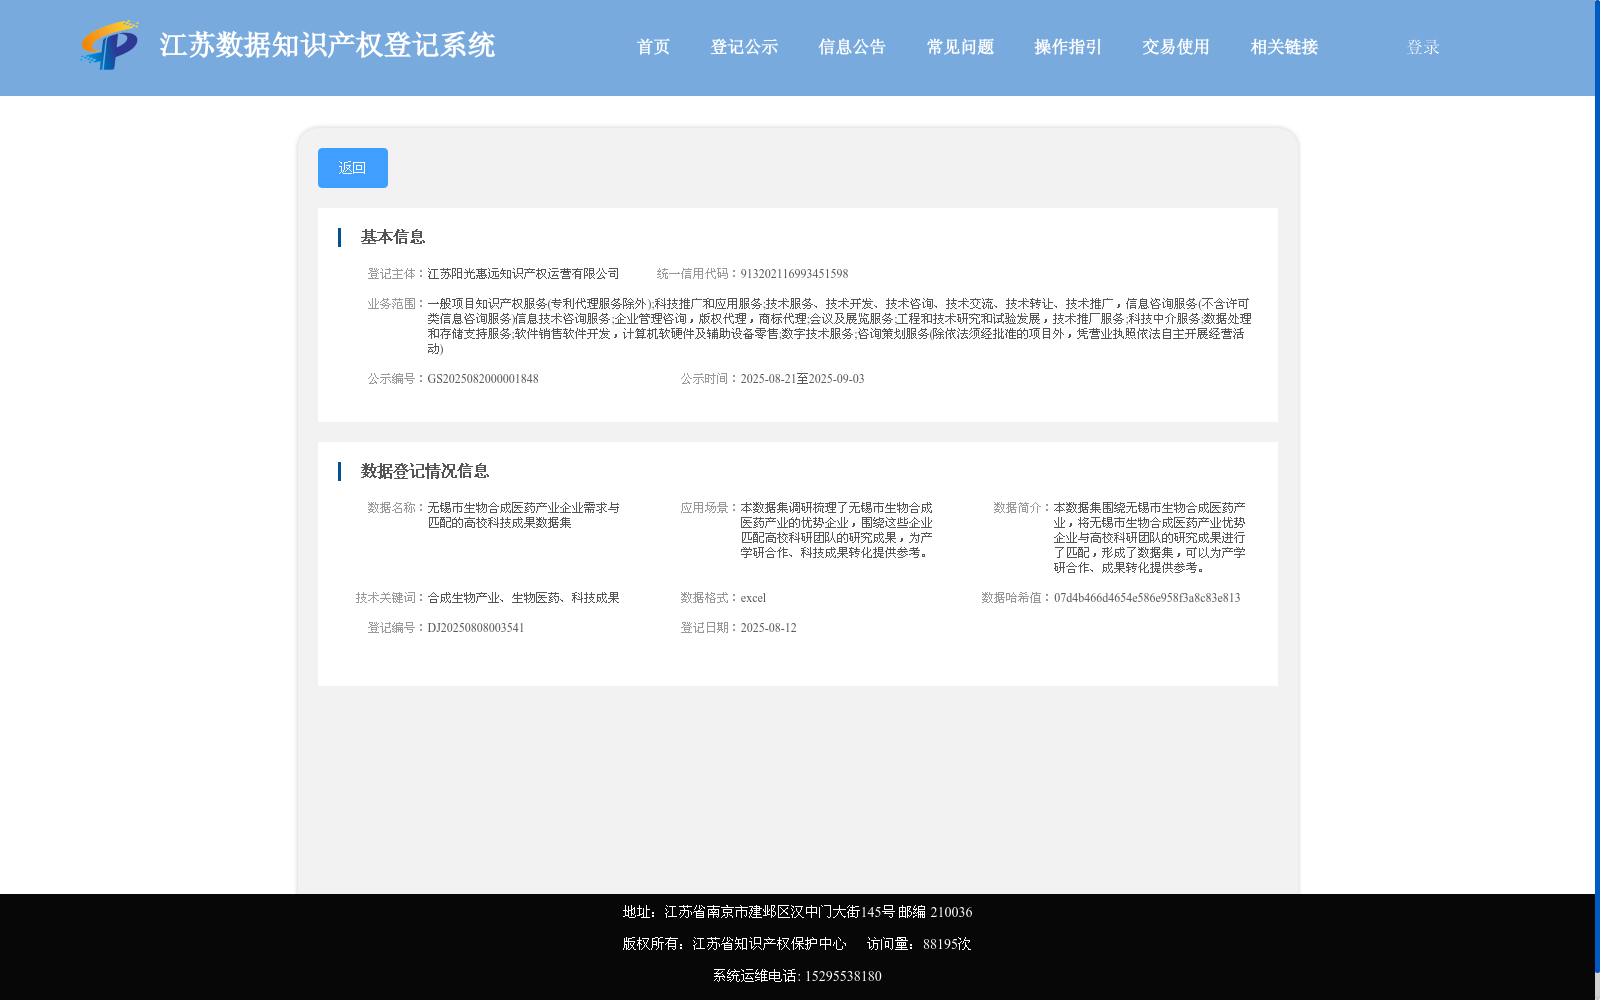Screen dimensions: 1600x1000
Task: Select support phone 15295538180
Action: [843, 976]
